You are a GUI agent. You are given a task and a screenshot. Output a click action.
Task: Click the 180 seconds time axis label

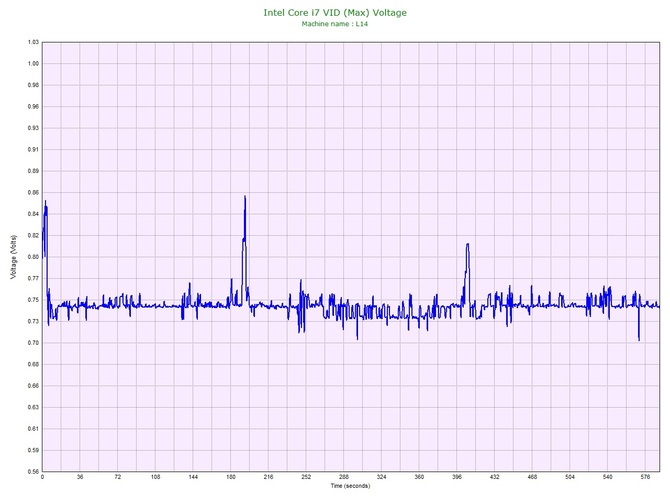click(231, 477)
